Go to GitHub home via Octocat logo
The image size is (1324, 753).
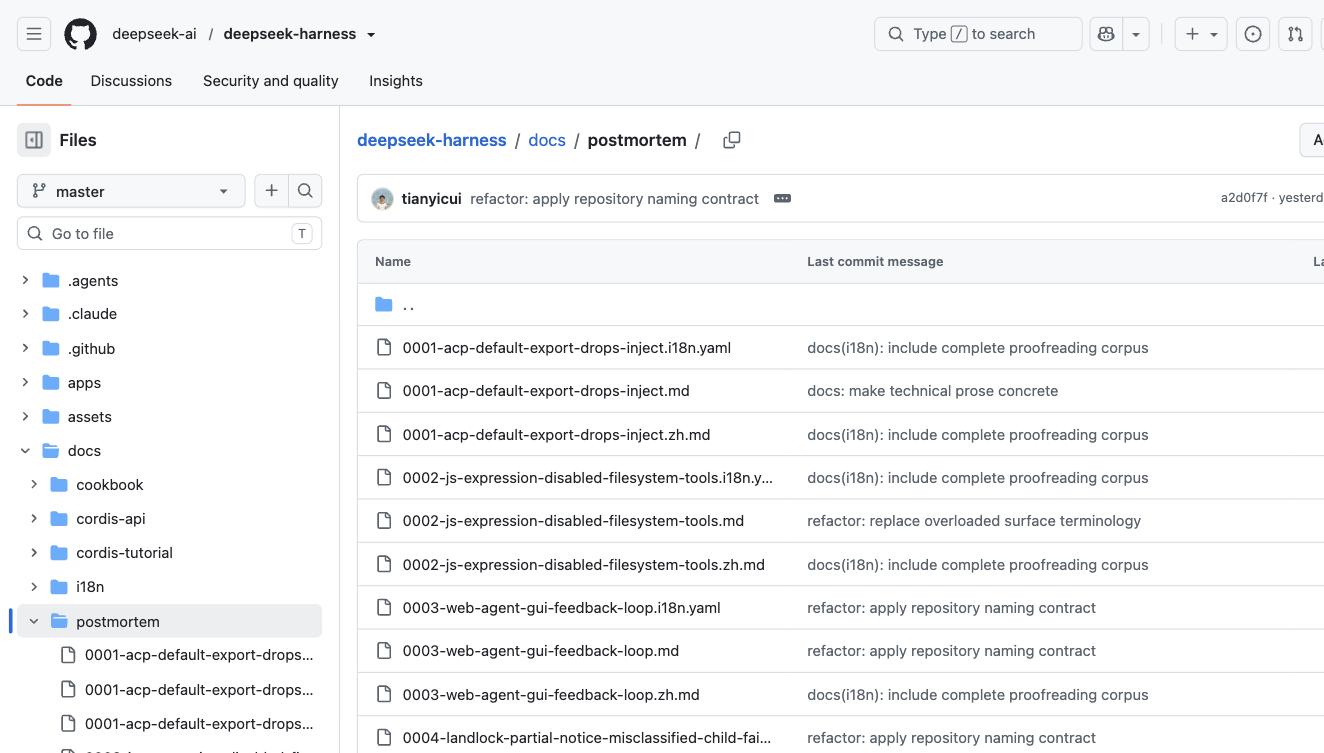click(80, 34)
